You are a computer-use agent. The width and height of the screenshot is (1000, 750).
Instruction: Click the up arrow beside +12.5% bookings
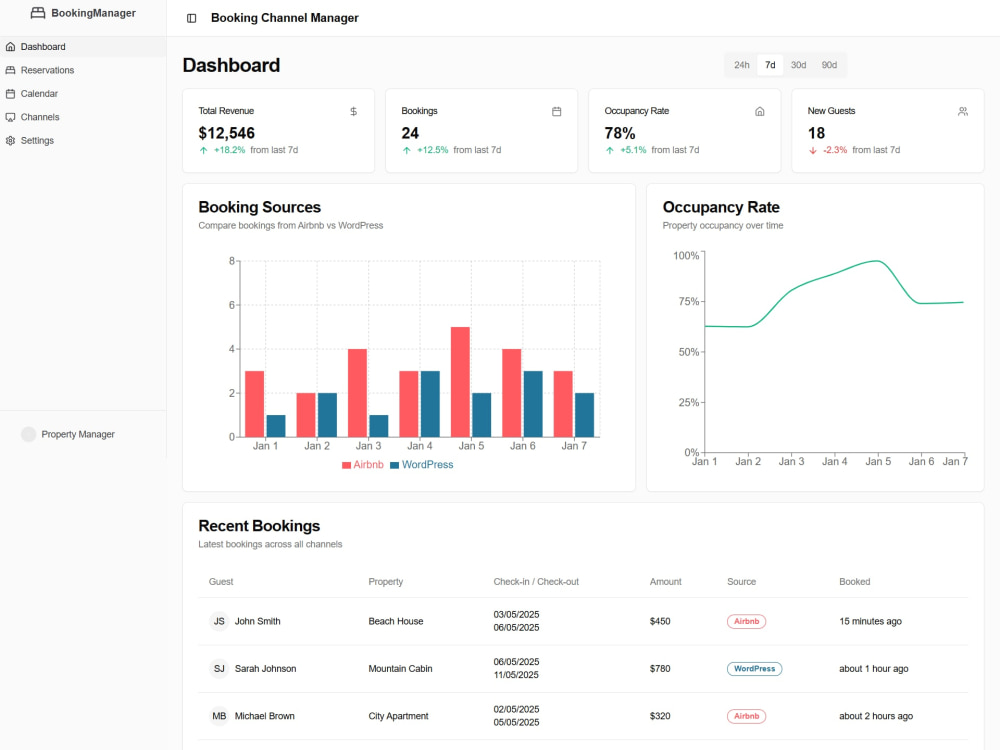pos(406,151)
